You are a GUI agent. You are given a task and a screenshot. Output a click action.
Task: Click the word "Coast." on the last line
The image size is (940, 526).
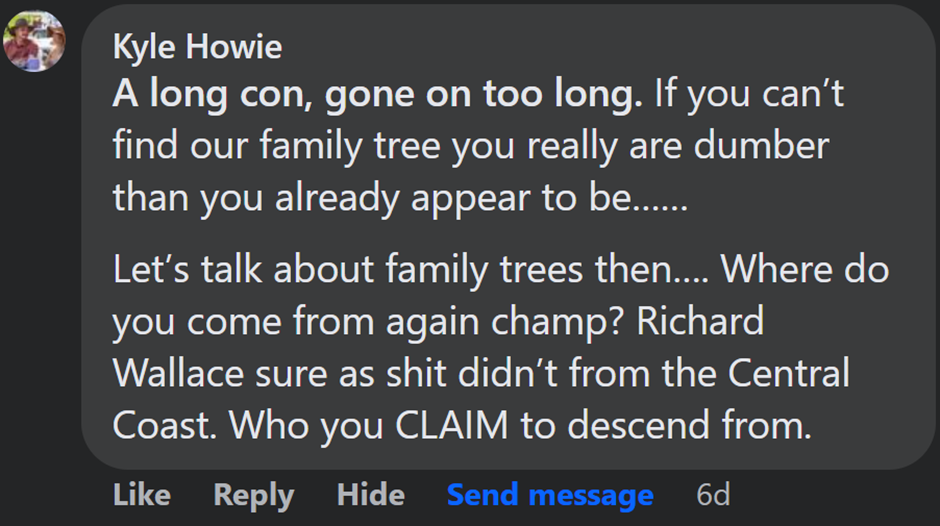point(164,426)
